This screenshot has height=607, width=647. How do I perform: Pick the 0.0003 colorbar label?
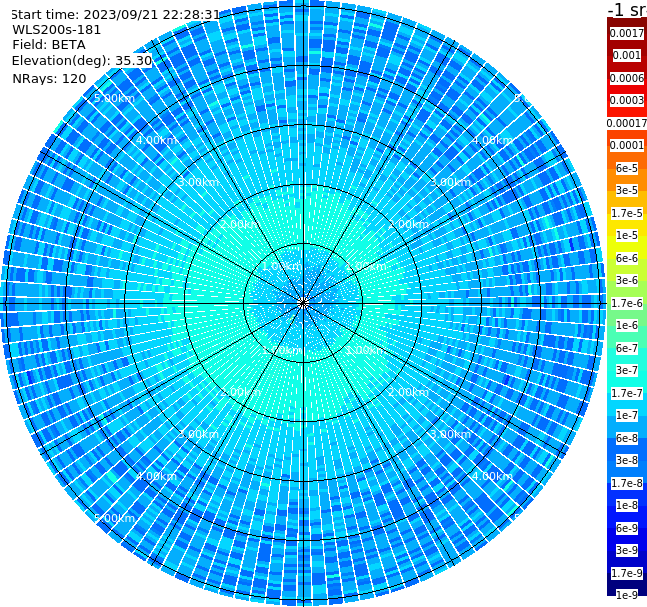coord(627,100)
